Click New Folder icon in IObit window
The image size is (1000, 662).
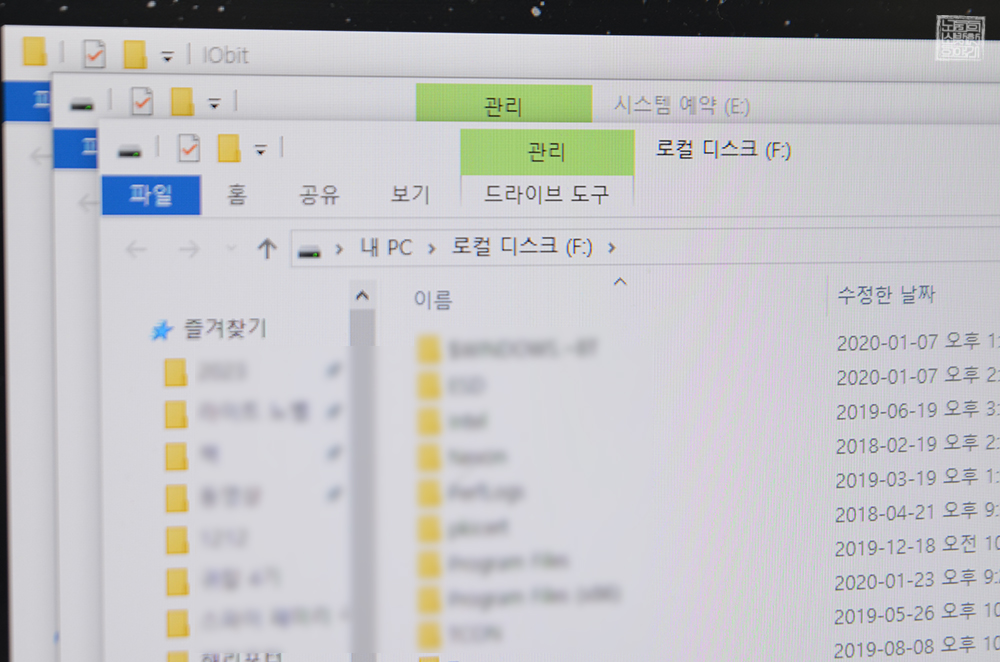(x=135, y=54)
